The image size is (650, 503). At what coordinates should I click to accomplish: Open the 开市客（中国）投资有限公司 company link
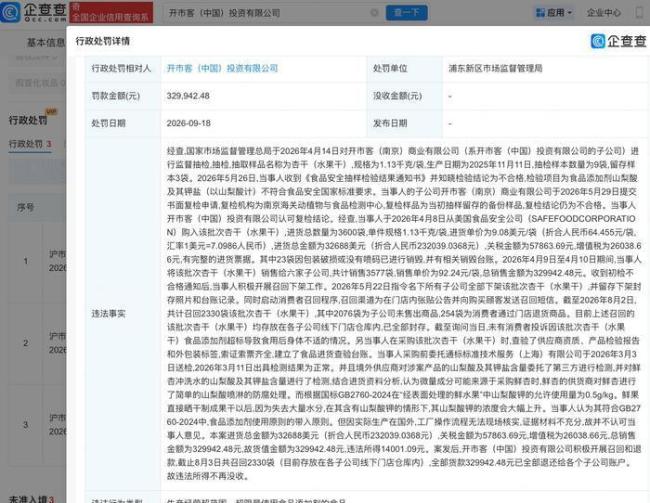[222, 68]
